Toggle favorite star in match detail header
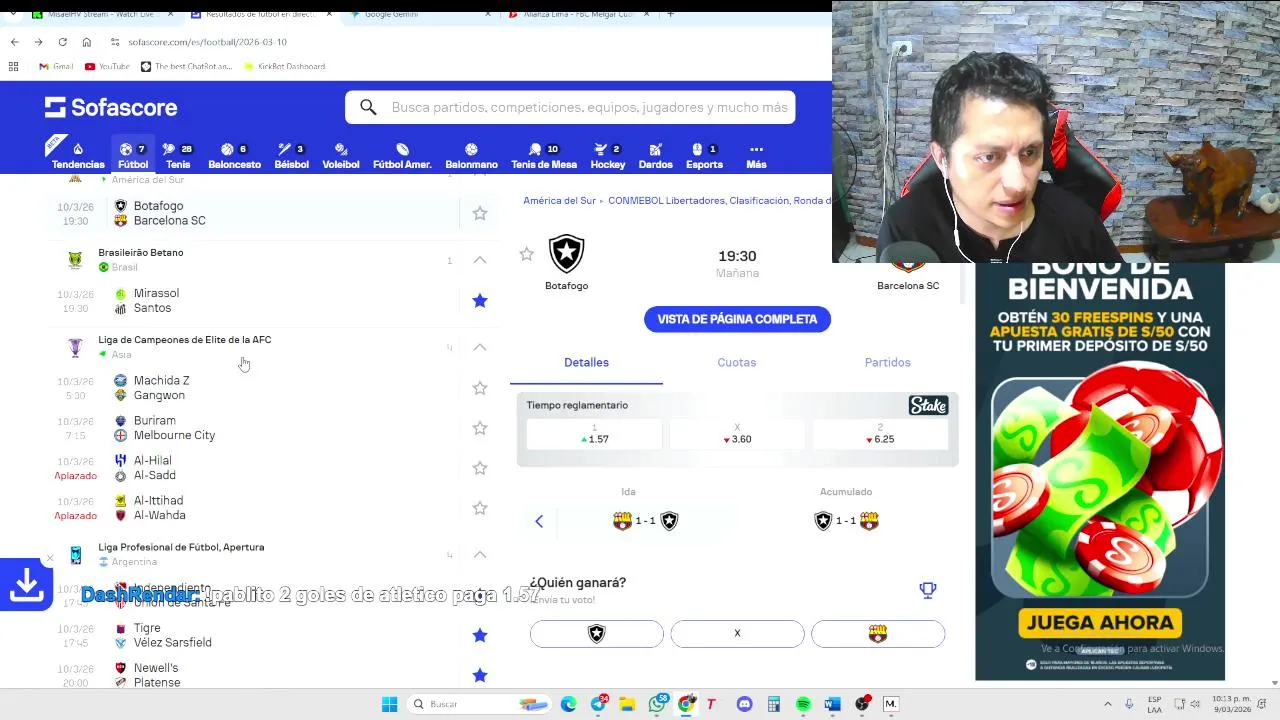1280x720 pixels. 526,254
